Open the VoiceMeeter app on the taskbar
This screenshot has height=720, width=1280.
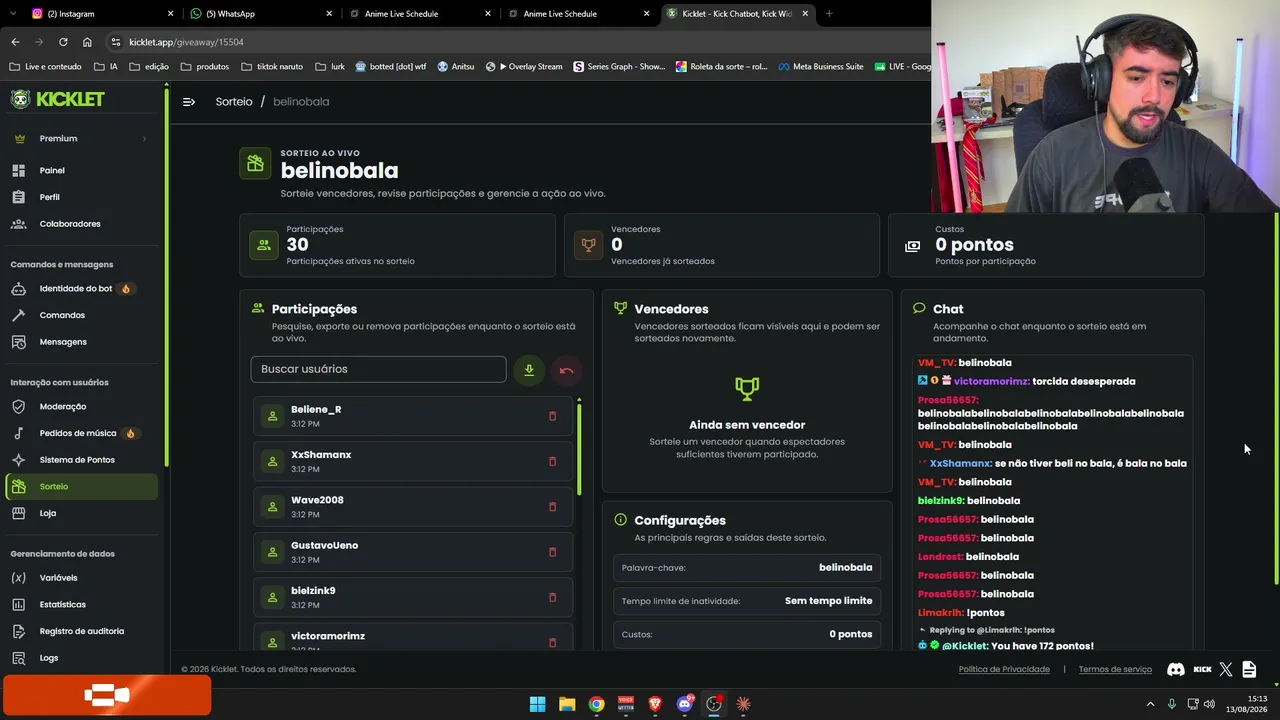click(626, 704)
